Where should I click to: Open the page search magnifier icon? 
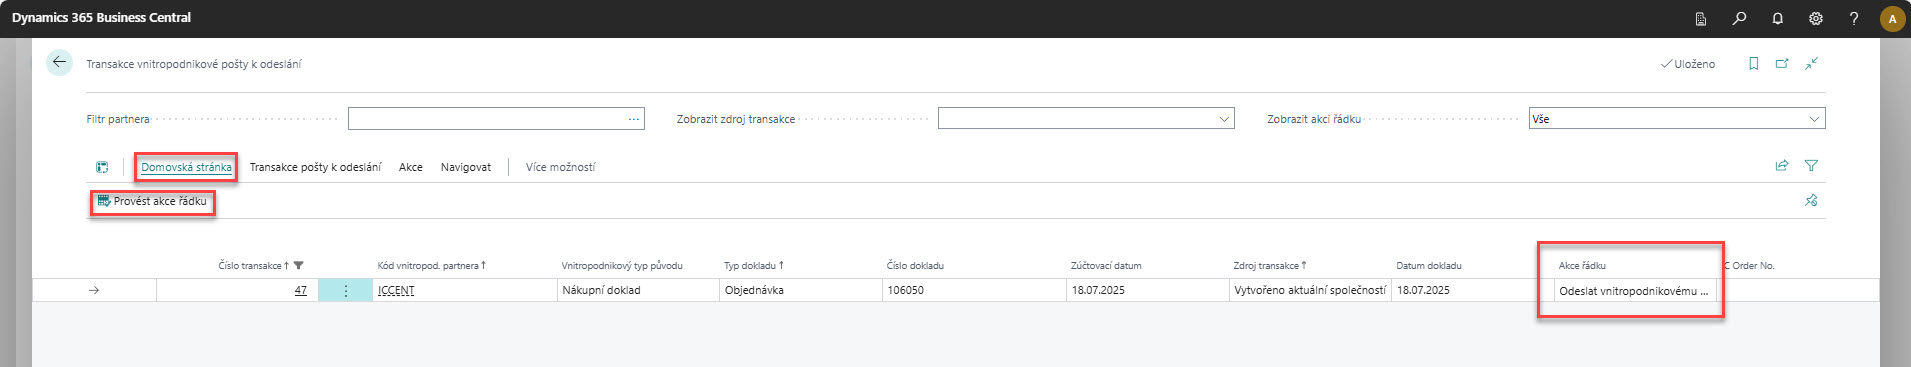[1740, 18]
